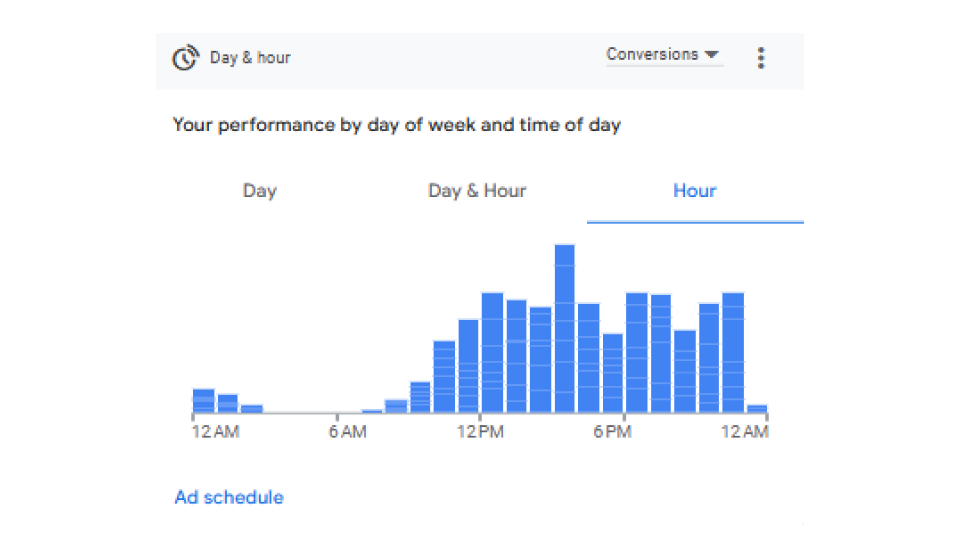This screenshot has height=558, width=960.
Task: Click the Day & hour clock icon
Action: tap(185, 58)
